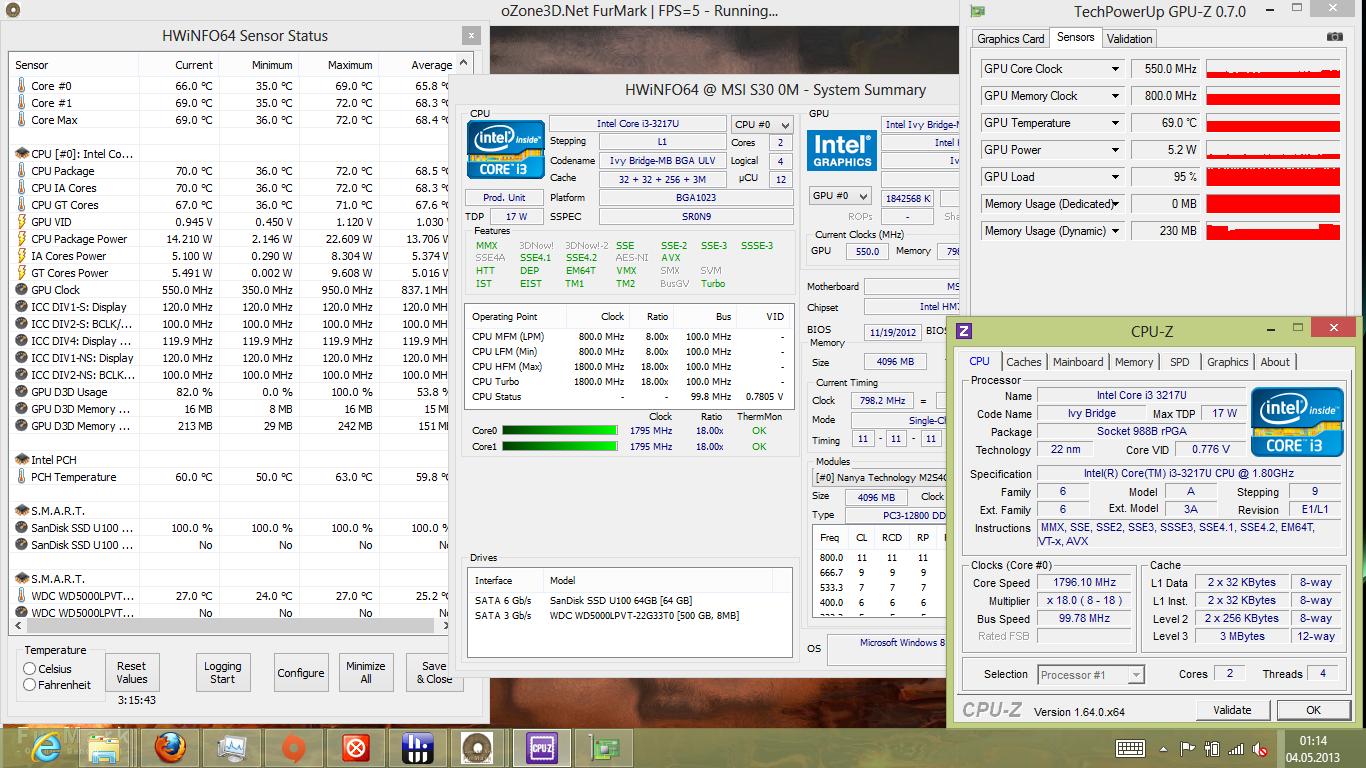The width and height of the screenshot is (1366, 768).
Task: Open GPU Temperature sensor dropdown
Action: click(x=1116, y=123)
